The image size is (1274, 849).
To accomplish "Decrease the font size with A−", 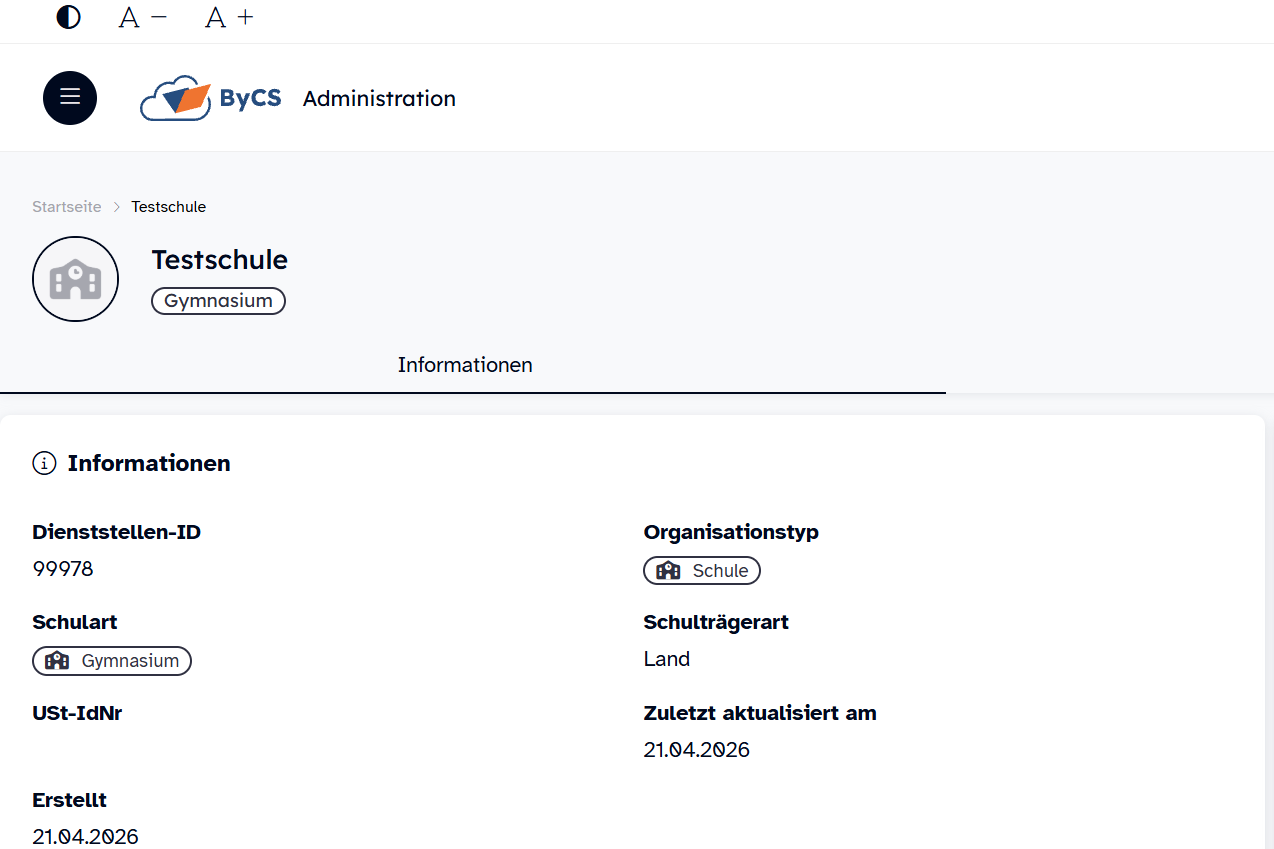I will (x=141, y=16).
